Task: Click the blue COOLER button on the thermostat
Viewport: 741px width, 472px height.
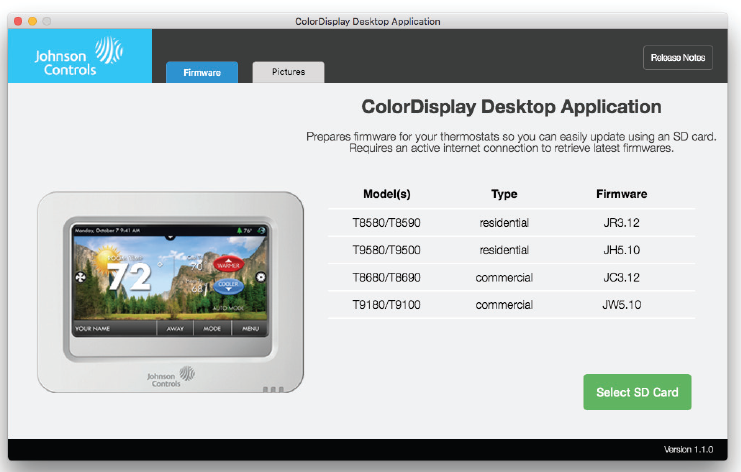Action: (x=228, y=285)
